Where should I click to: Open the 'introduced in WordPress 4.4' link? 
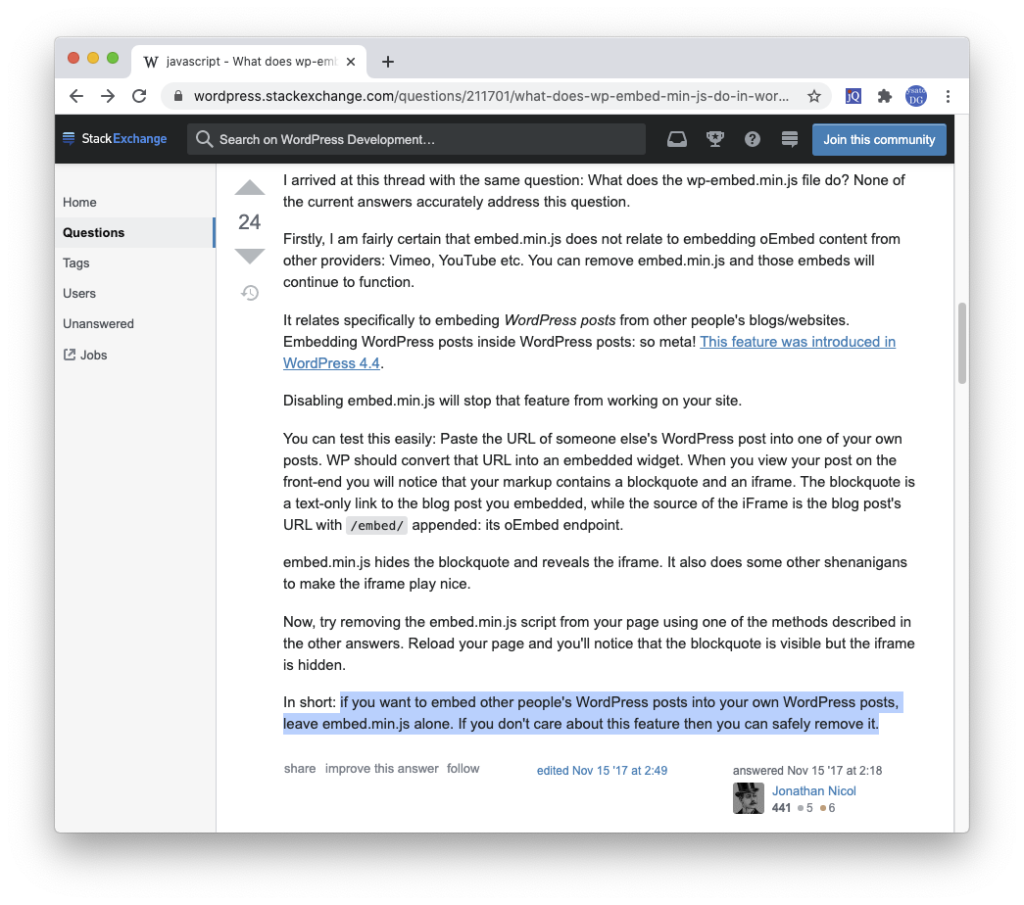click(797, 342)
